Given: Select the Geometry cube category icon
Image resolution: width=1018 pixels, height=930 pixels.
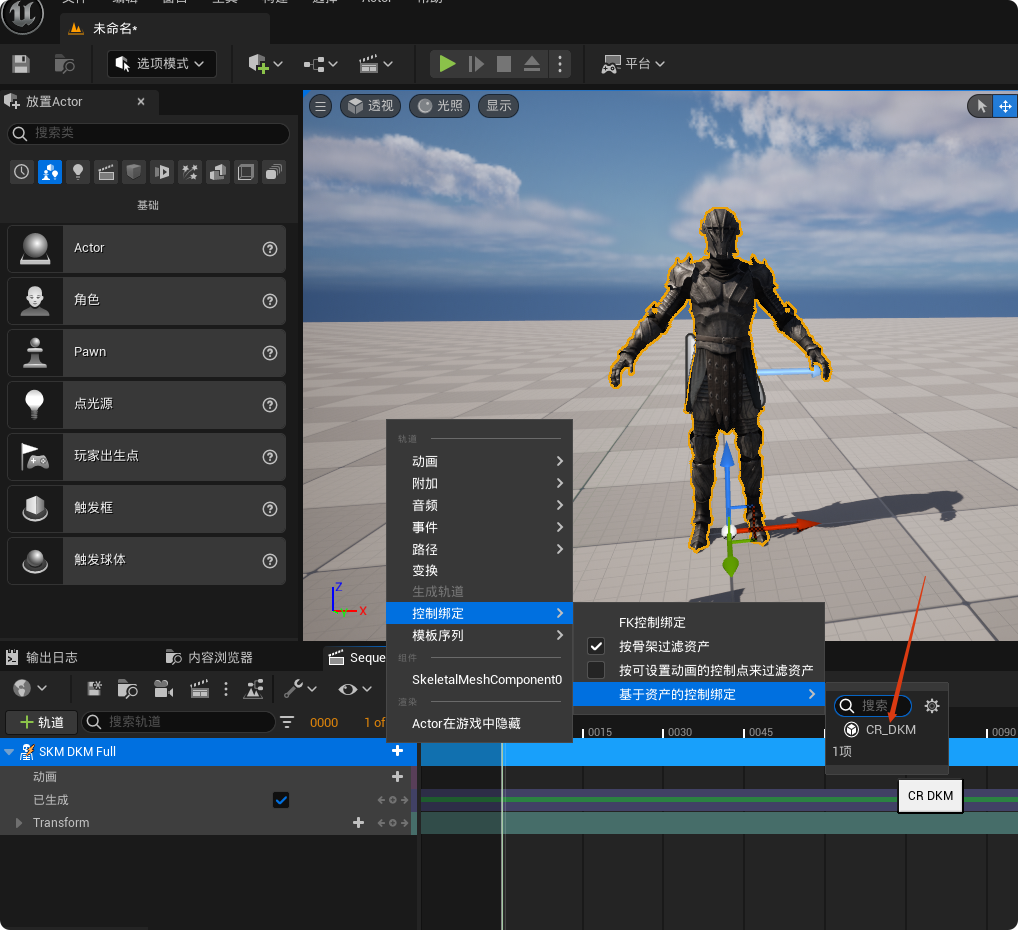Looking at the screenshot, I should [x=134, y=172].
